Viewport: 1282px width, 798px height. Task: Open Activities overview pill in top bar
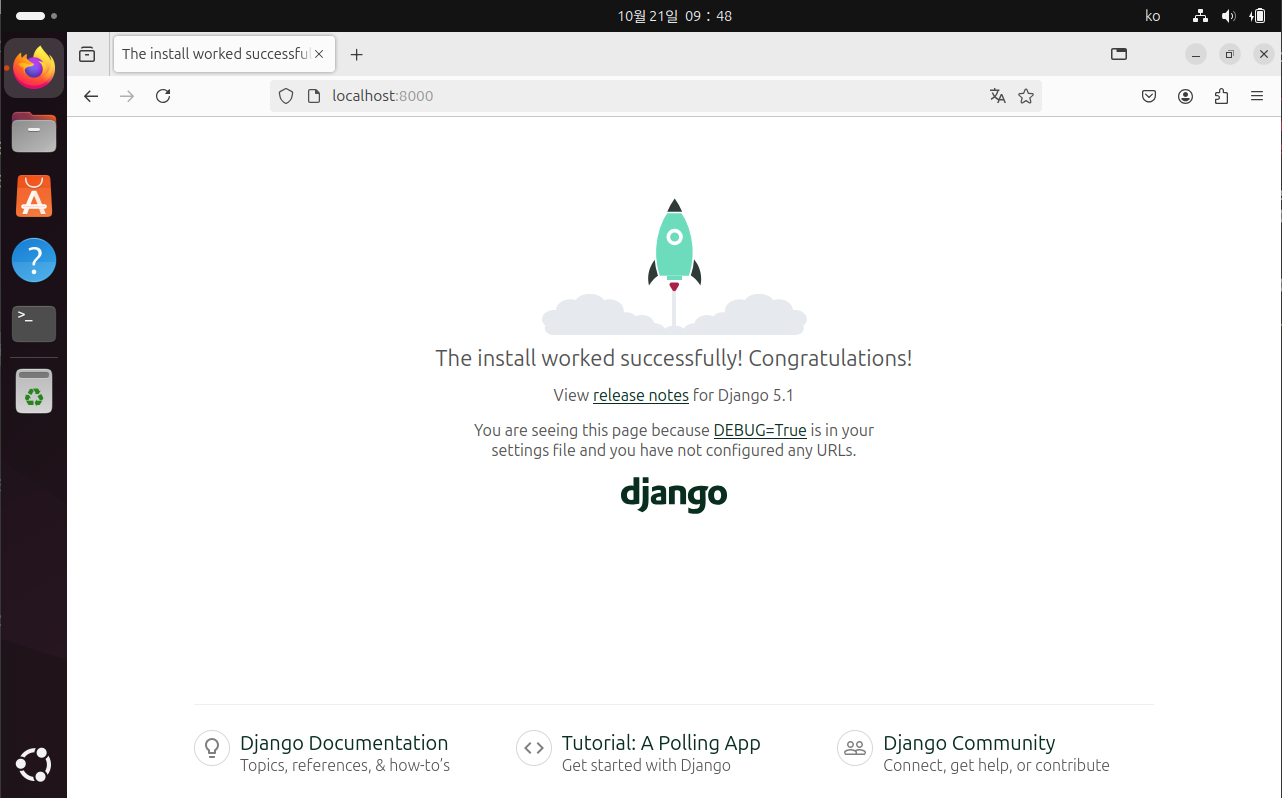point(36,16)
